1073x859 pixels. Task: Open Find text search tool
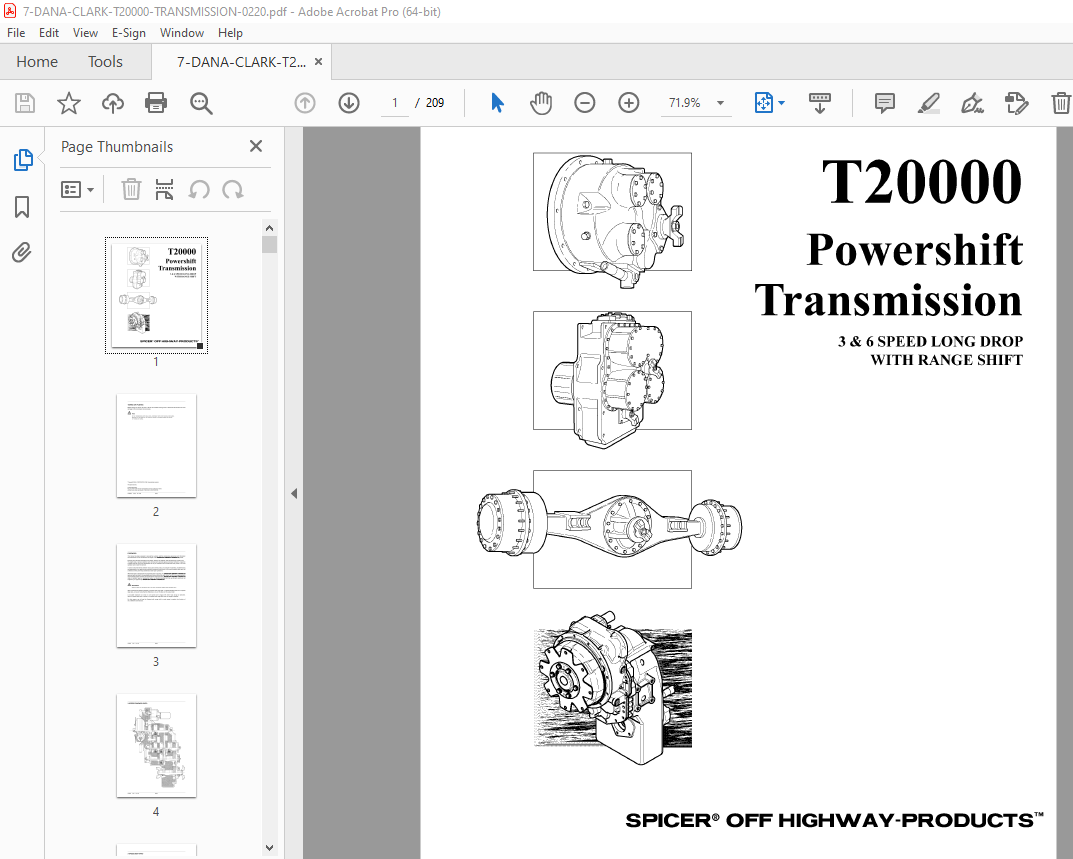coord(201,103)
